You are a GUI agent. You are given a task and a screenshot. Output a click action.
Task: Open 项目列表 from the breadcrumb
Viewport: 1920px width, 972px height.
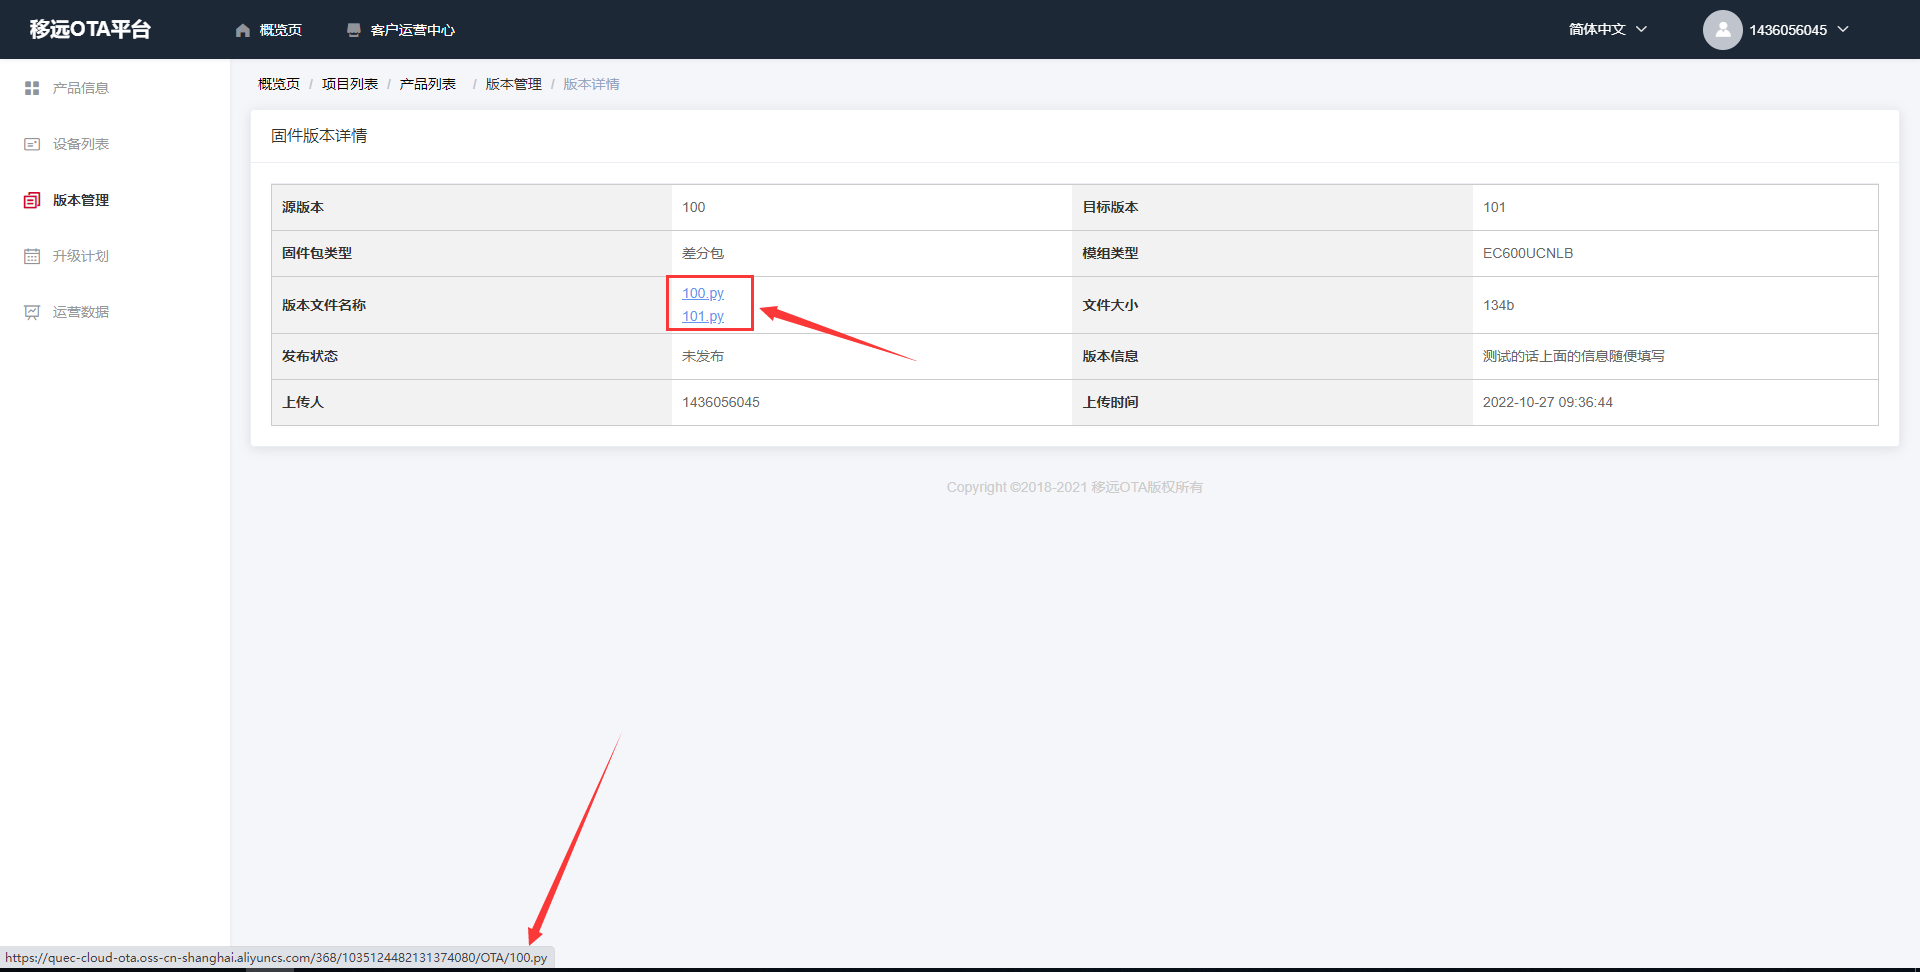click(350, 83)
